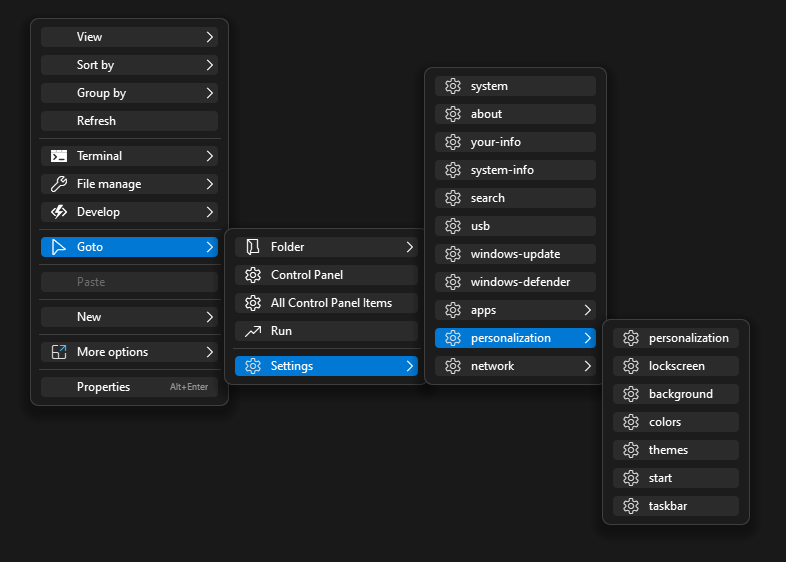Click gear icon beside All Control Panel Items
786x562 pixels.
point(253,303)
